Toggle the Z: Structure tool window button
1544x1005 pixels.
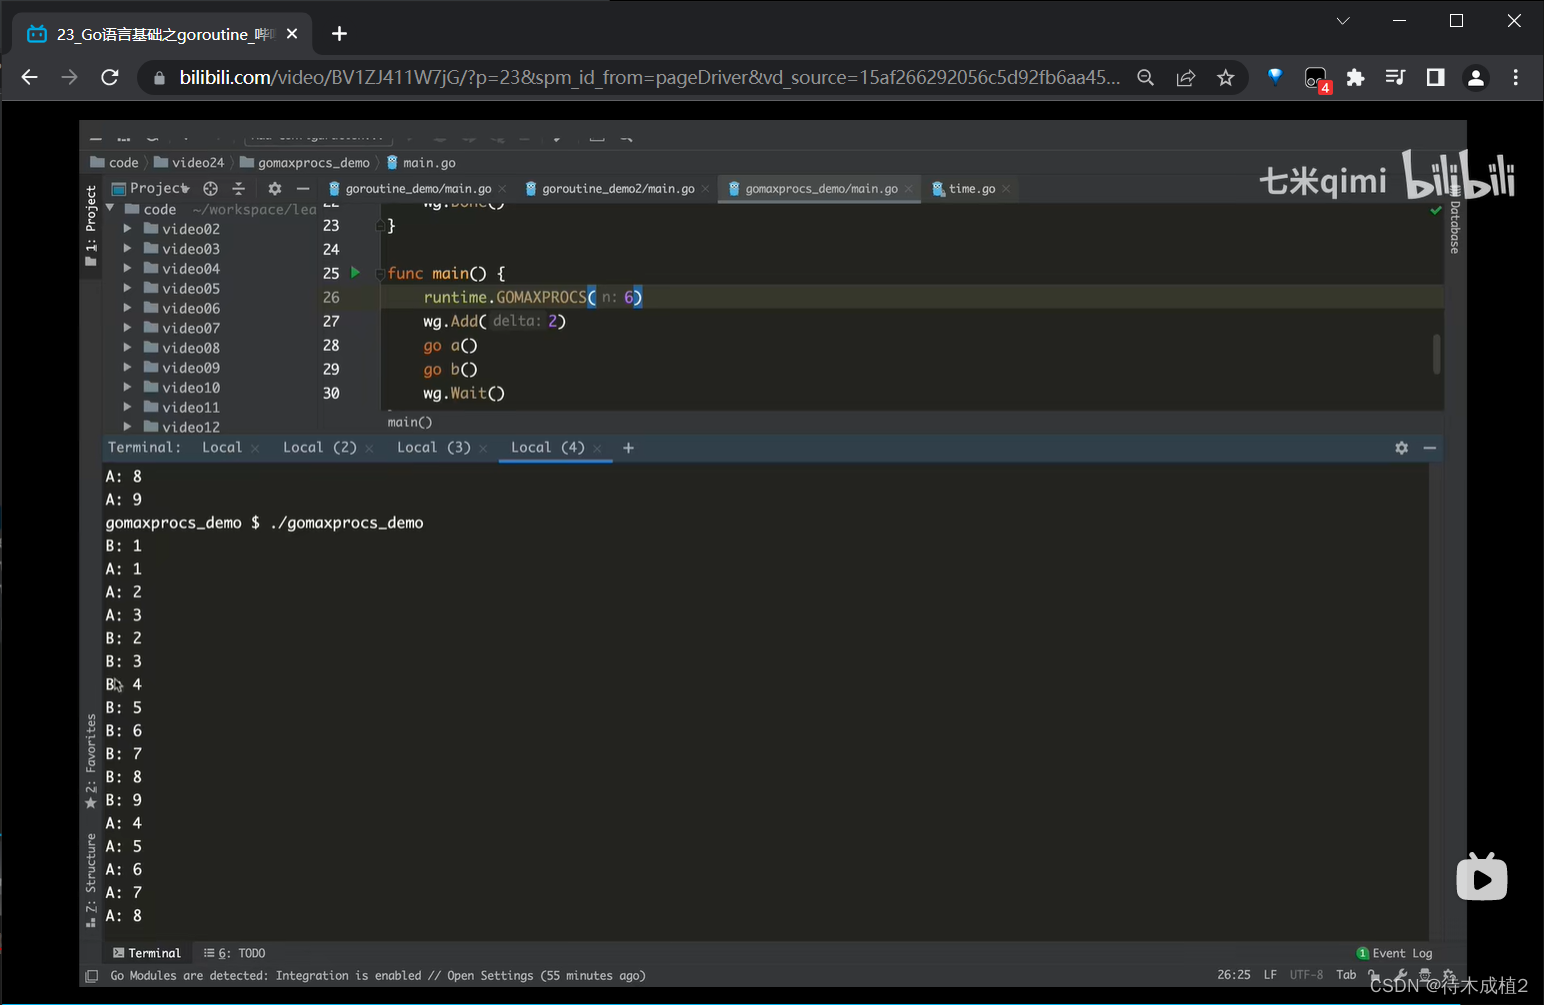(x=91, y=881)
